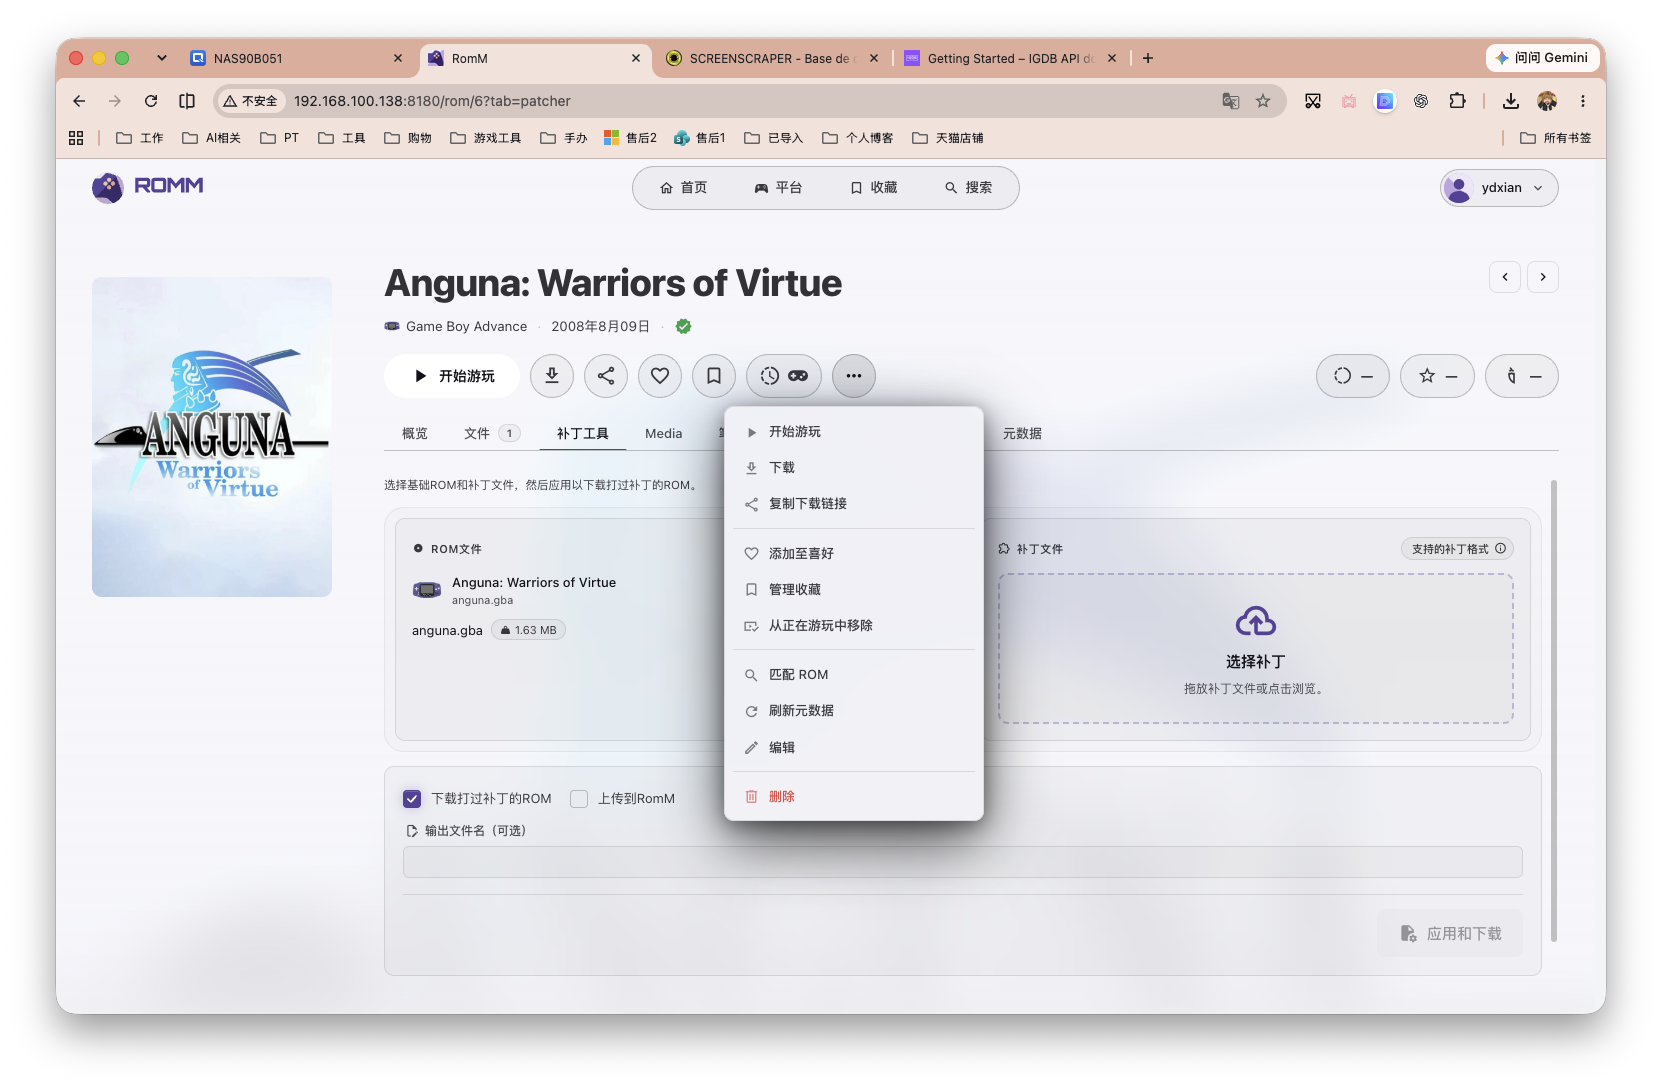Click the Anguna cover art thumbnail
Image resolution: width=1662 pixels, height=1088 pixels.
pos(212,437)
